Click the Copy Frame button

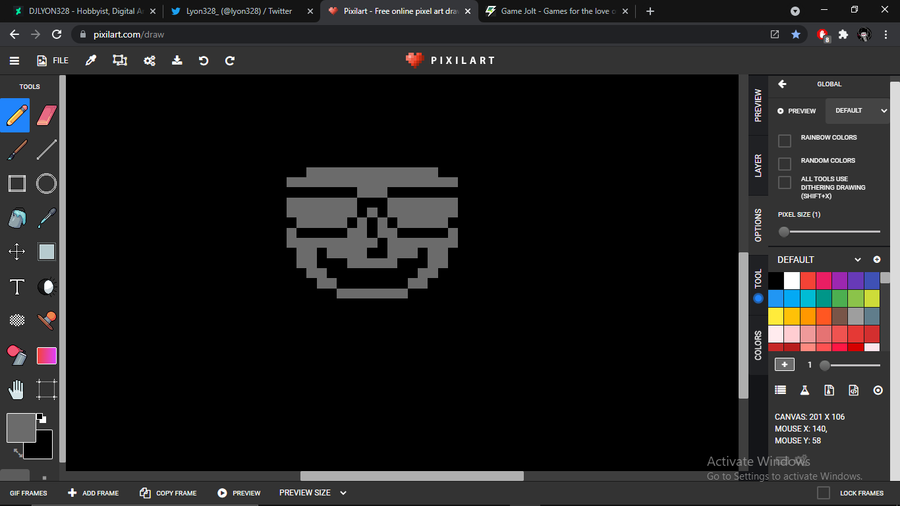(168, 493)
